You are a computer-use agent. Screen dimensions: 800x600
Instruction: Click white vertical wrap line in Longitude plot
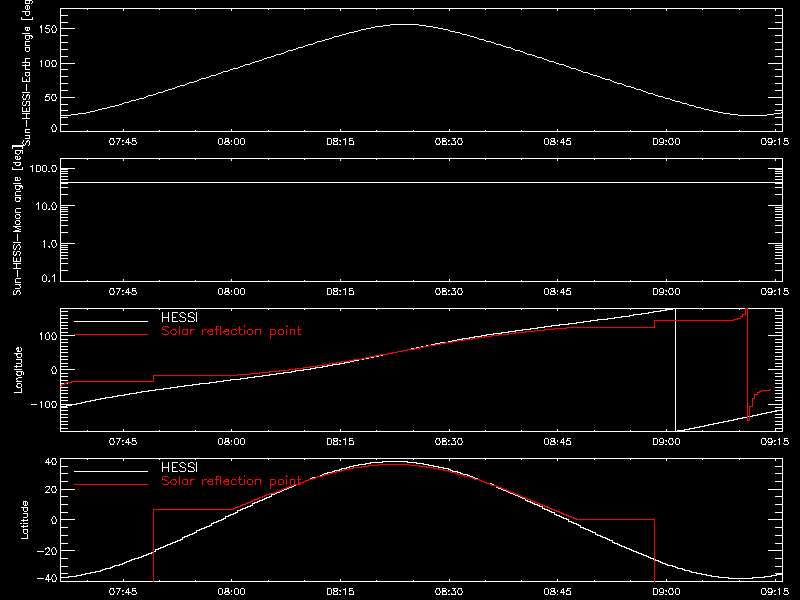point(676,370)
